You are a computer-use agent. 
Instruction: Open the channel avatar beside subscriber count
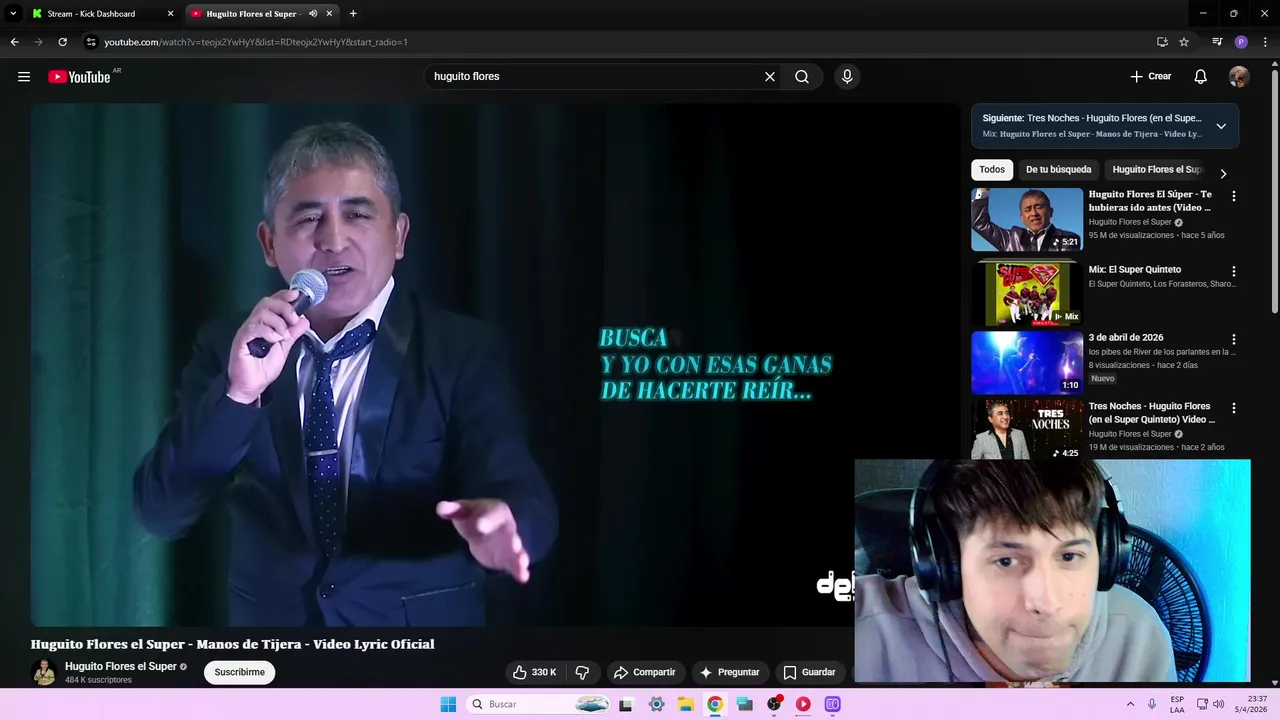click(43, 672)
